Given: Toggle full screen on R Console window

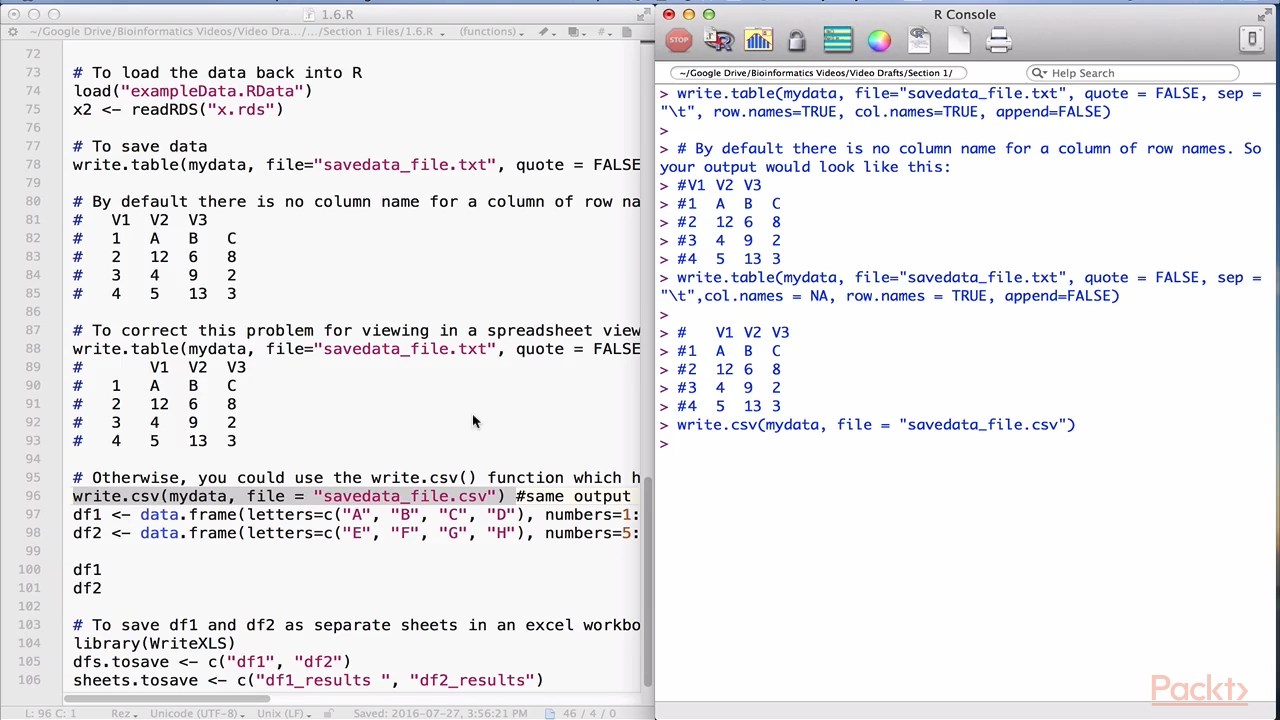Looking at the screenshot, I should coord(1263,13).
